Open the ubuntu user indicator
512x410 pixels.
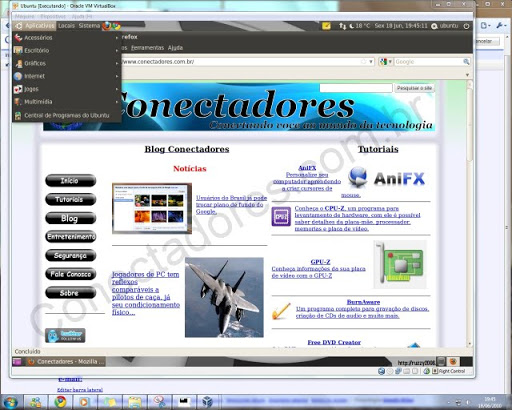point(445,26)
